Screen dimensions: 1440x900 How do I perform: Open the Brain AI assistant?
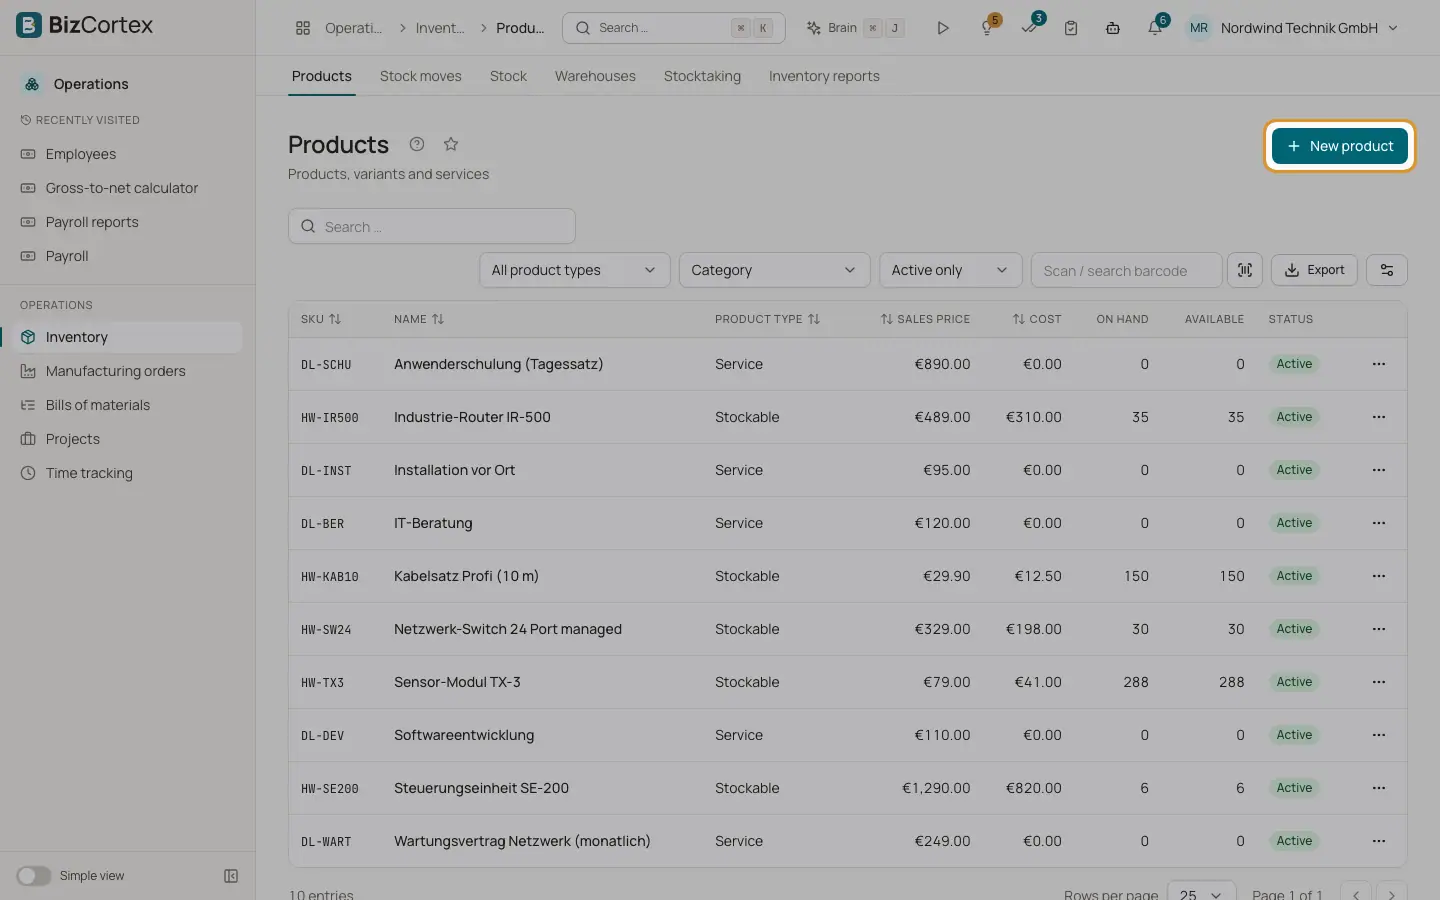tap(855, 28)
